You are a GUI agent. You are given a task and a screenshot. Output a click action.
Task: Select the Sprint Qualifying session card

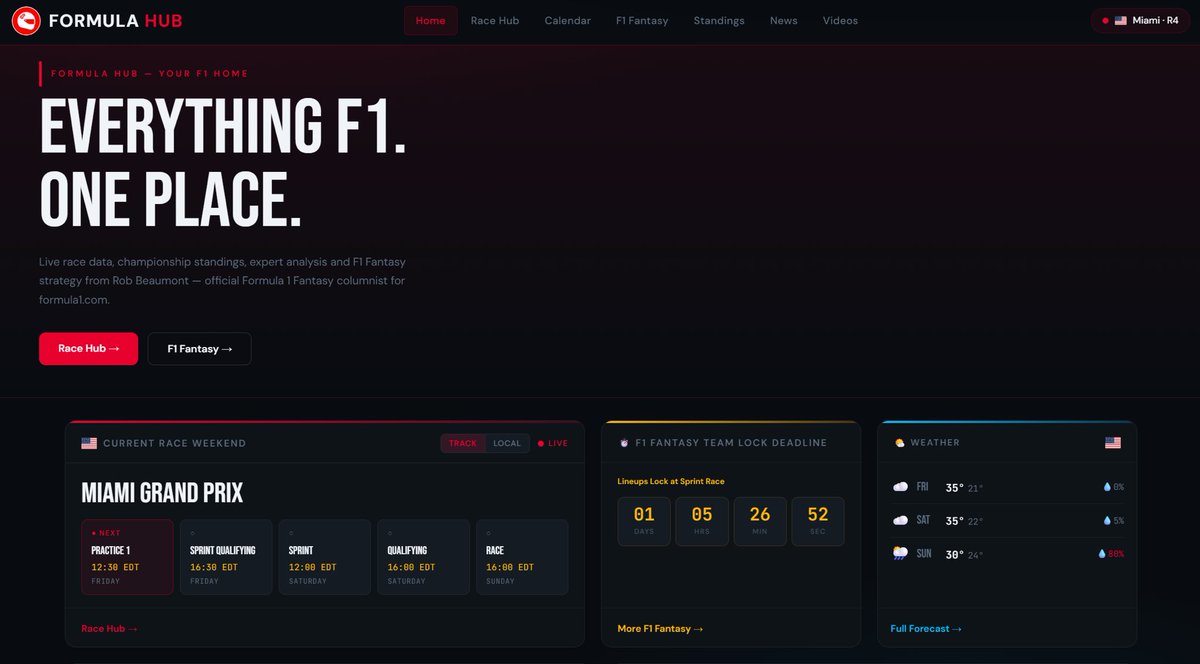pyautogui.click(x=226, y=557)
